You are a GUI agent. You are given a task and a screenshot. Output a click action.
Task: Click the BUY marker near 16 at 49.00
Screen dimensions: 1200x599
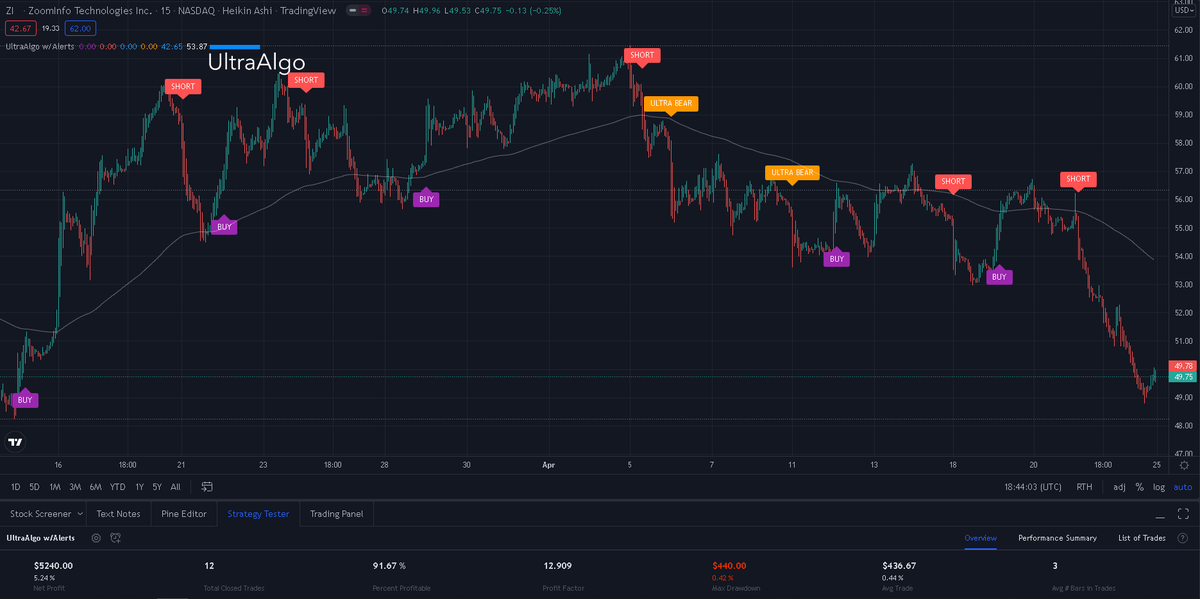coord(25,400)
